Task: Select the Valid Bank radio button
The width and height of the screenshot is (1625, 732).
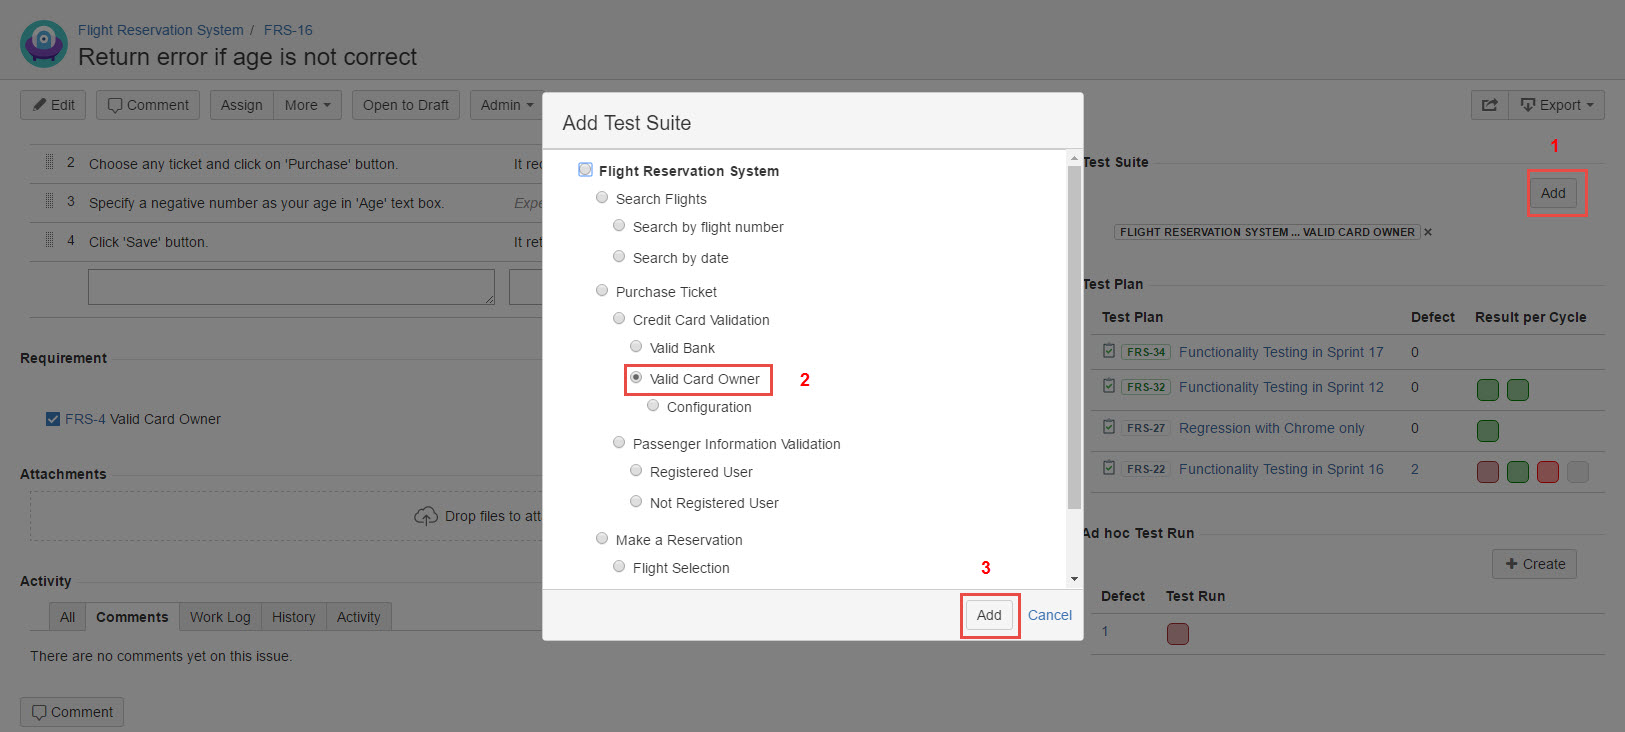Action: (x=636, y=347)
